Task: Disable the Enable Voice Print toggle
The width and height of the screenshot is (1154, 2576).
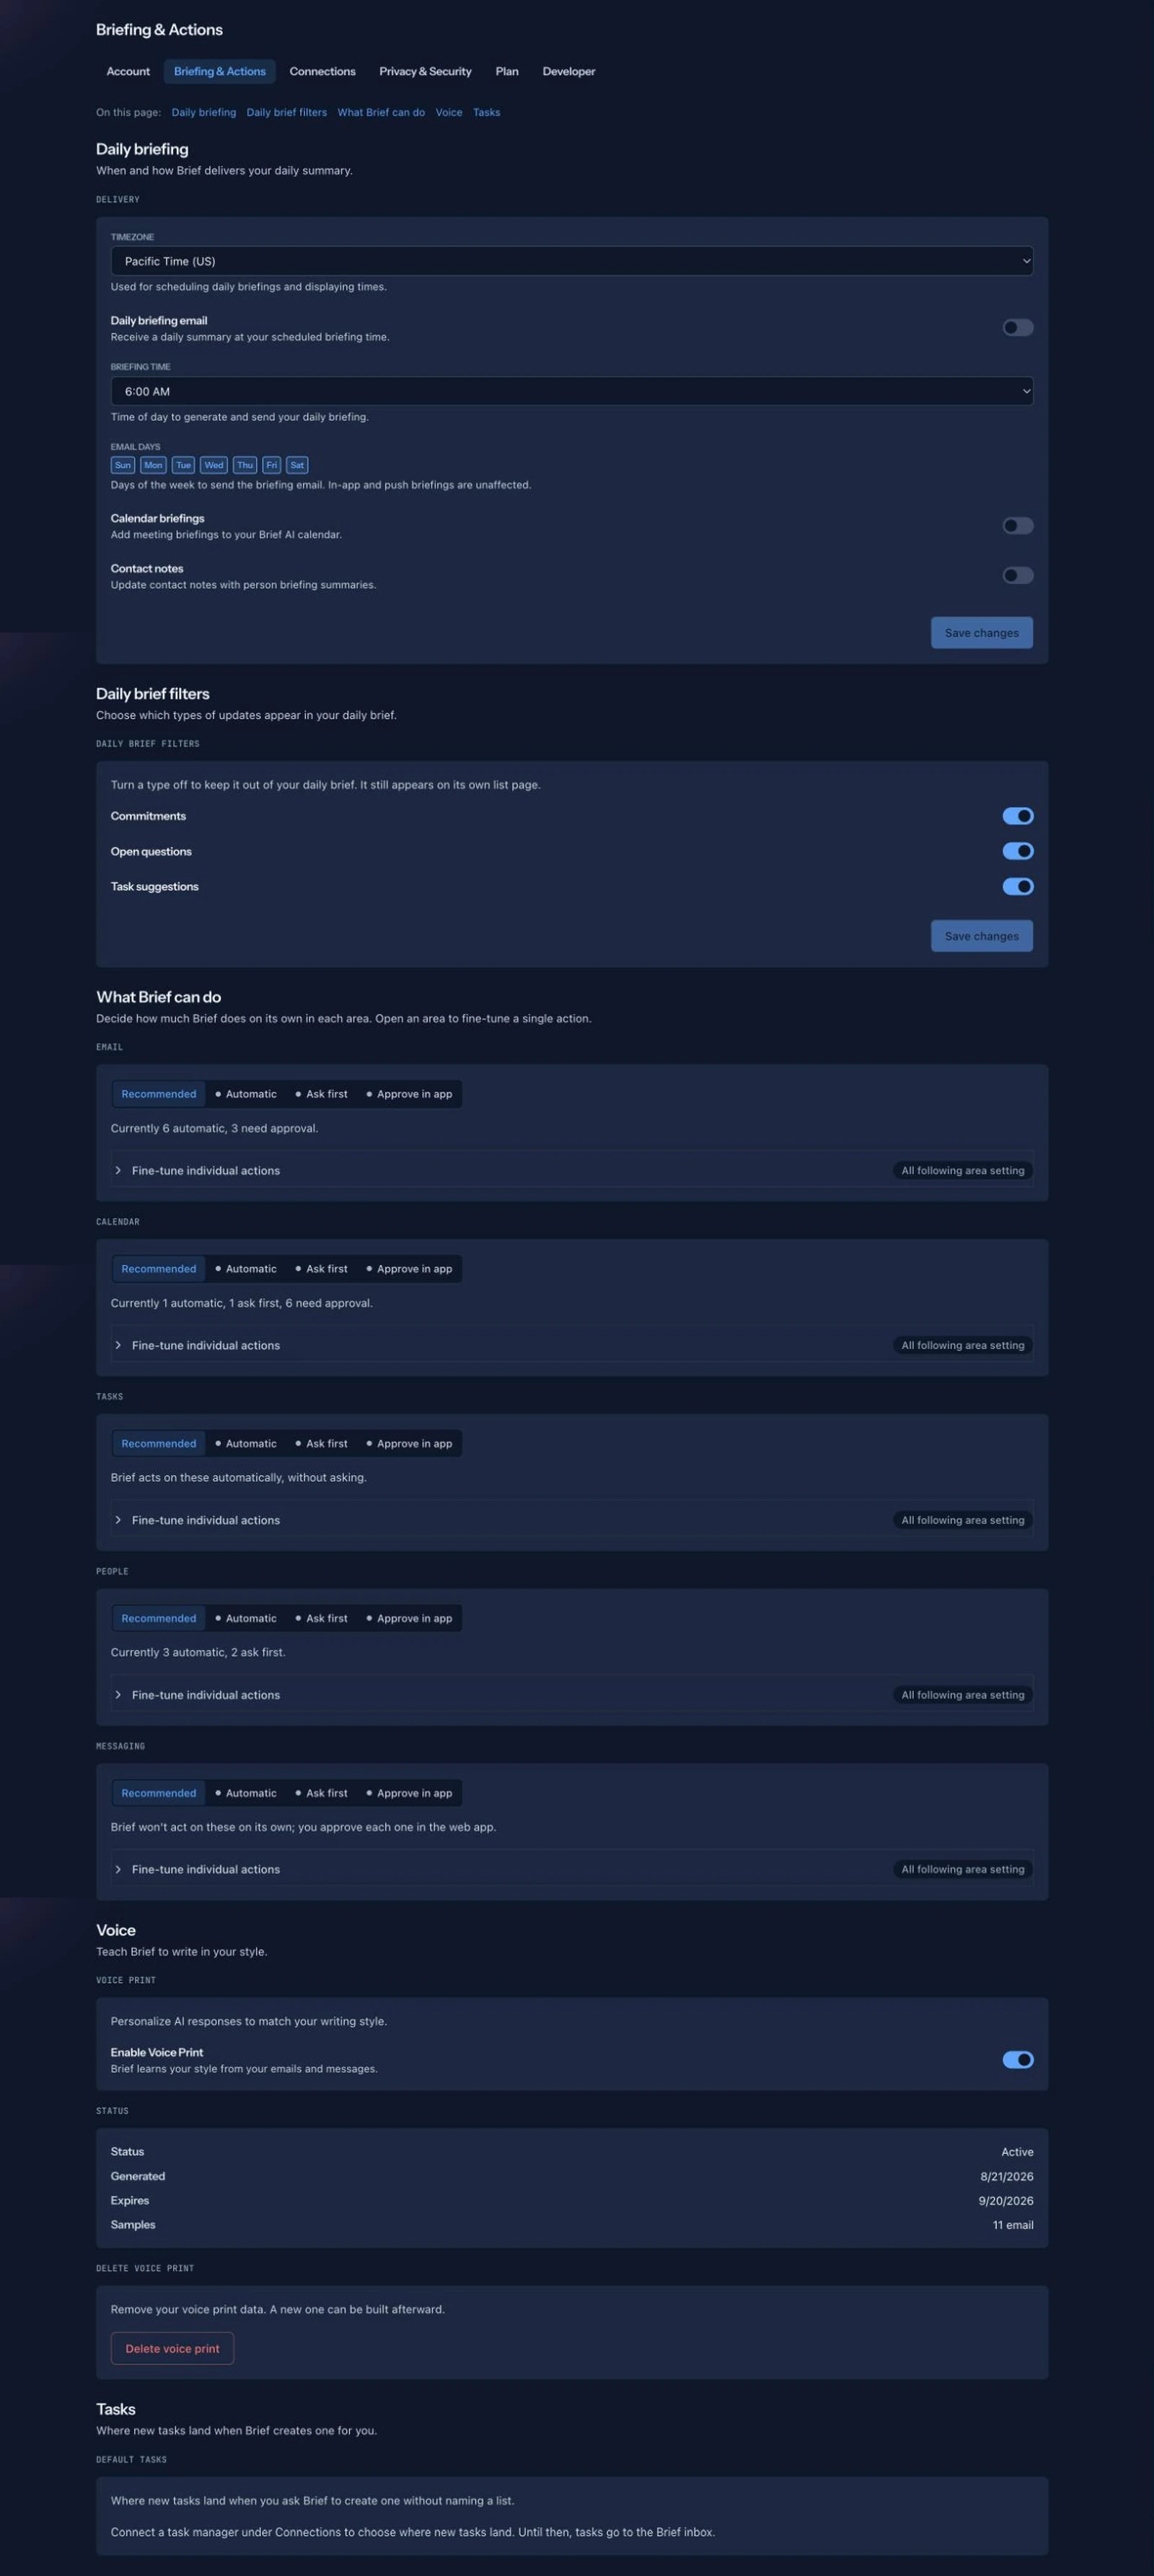Action: pos(1018,2060)
